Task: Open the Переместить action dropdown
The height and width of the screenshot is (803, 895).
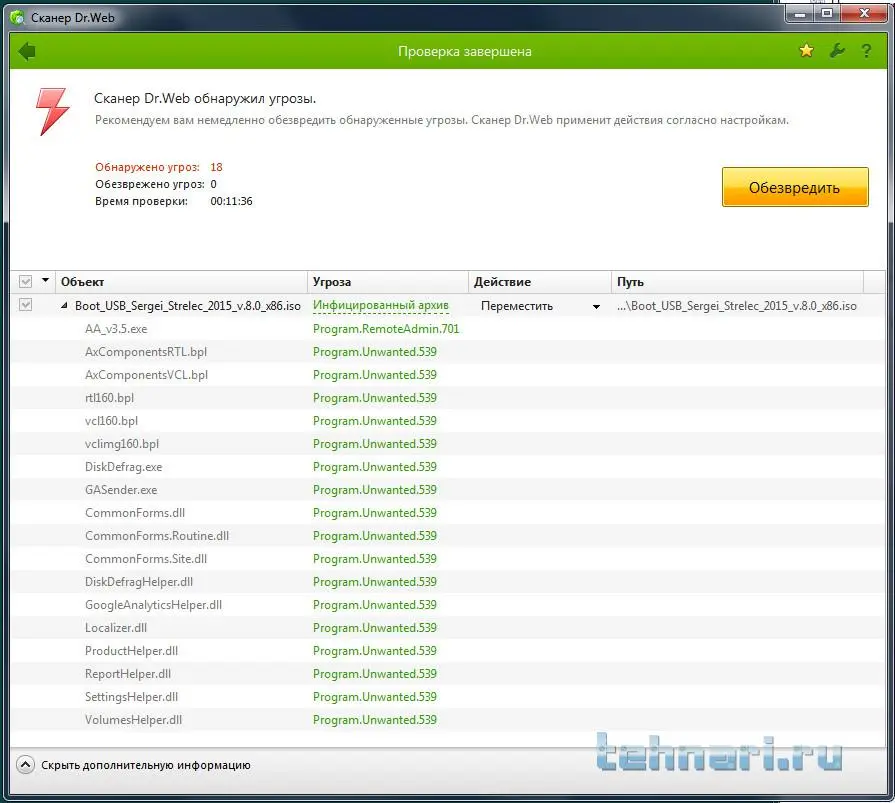Action: click(596, 306)
